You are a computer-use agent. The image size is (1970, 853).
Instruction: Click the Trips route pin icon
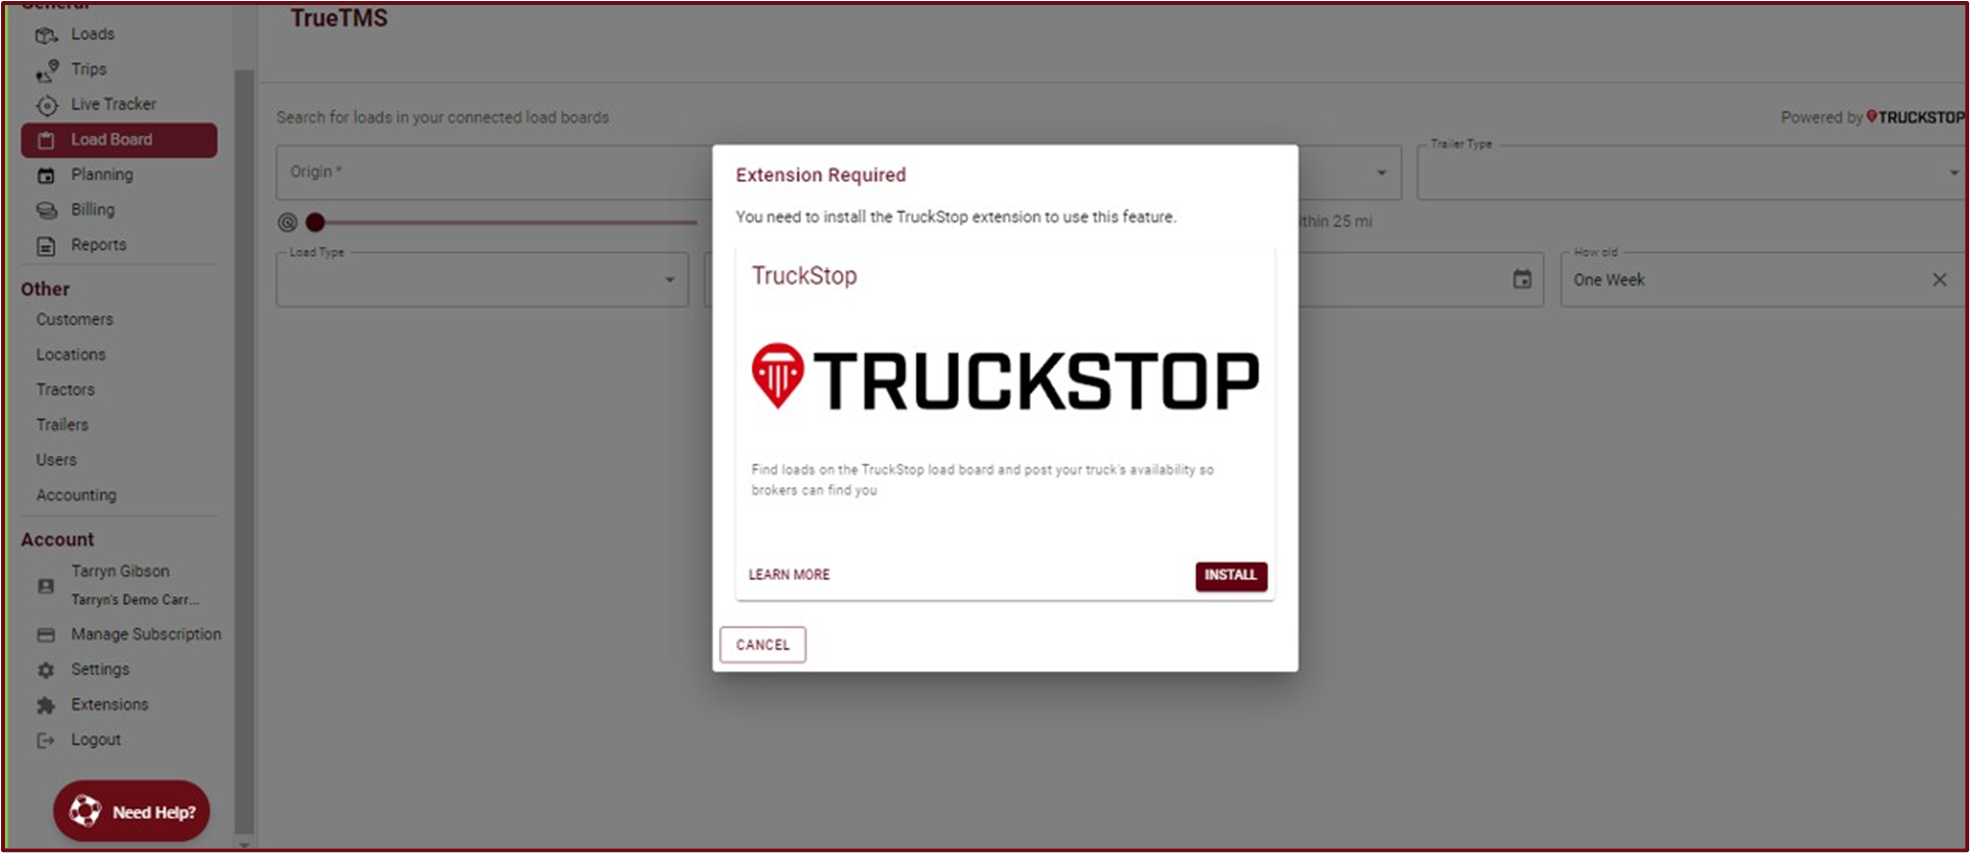[46, 70]
